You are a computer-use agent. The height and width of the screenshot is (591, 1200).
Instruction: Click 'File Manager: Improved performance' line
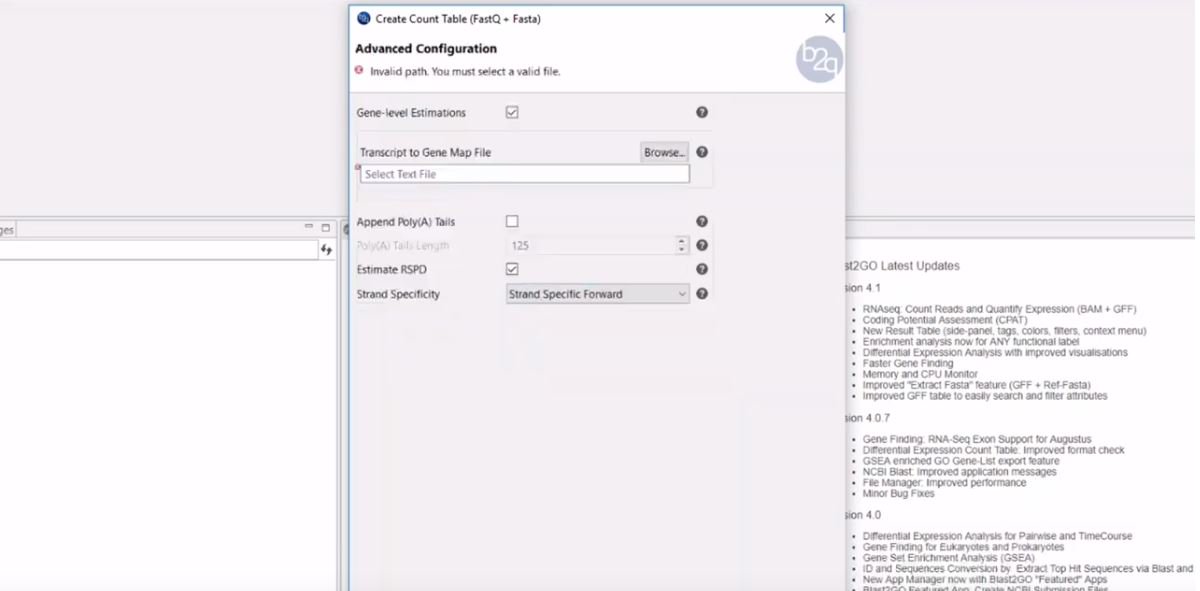(x=944, y=482)
